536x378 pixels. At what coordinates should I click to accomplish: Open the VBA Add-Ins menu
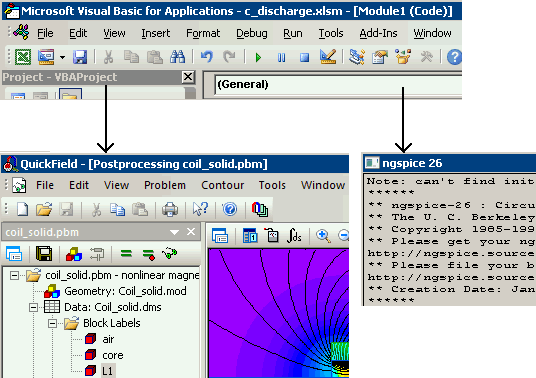(x=378, y=33)
